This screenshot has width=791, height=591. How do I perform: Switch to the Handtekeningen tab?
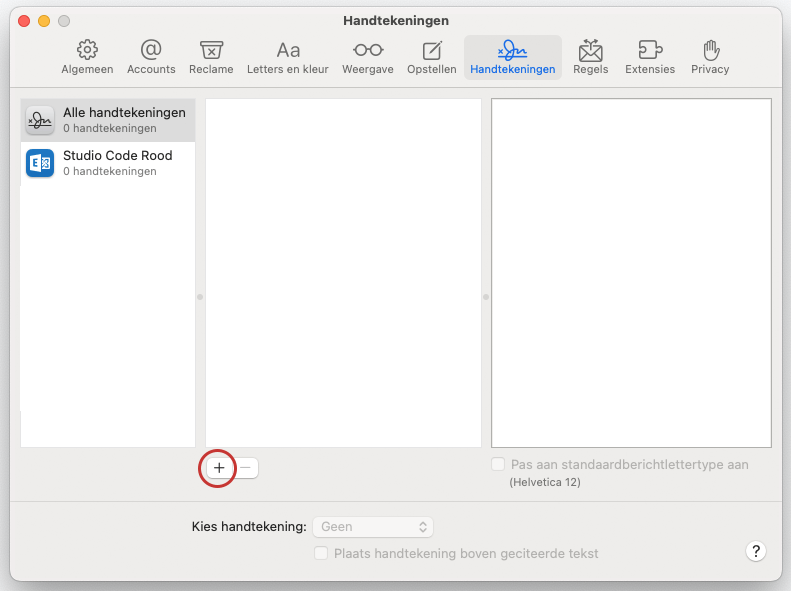(512, 57)
